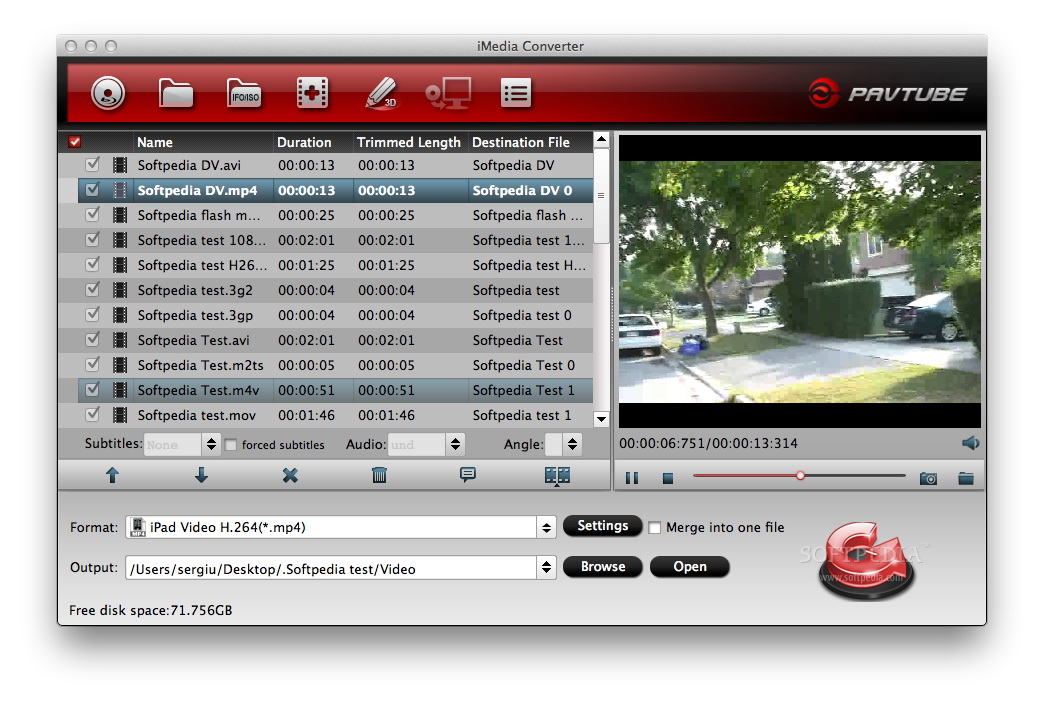Select the Softpedia test H26... row
This screenshot has width=1044, height=705.
point(326,265)
